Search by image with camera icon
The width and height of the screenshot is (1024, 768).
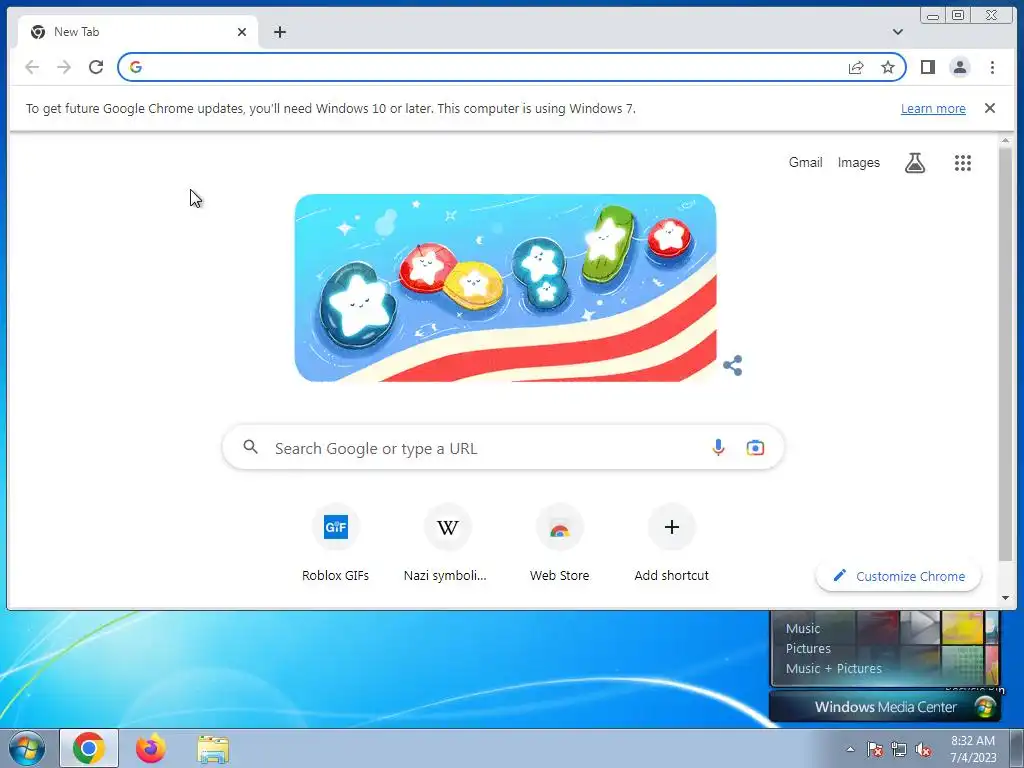point(755,448)
